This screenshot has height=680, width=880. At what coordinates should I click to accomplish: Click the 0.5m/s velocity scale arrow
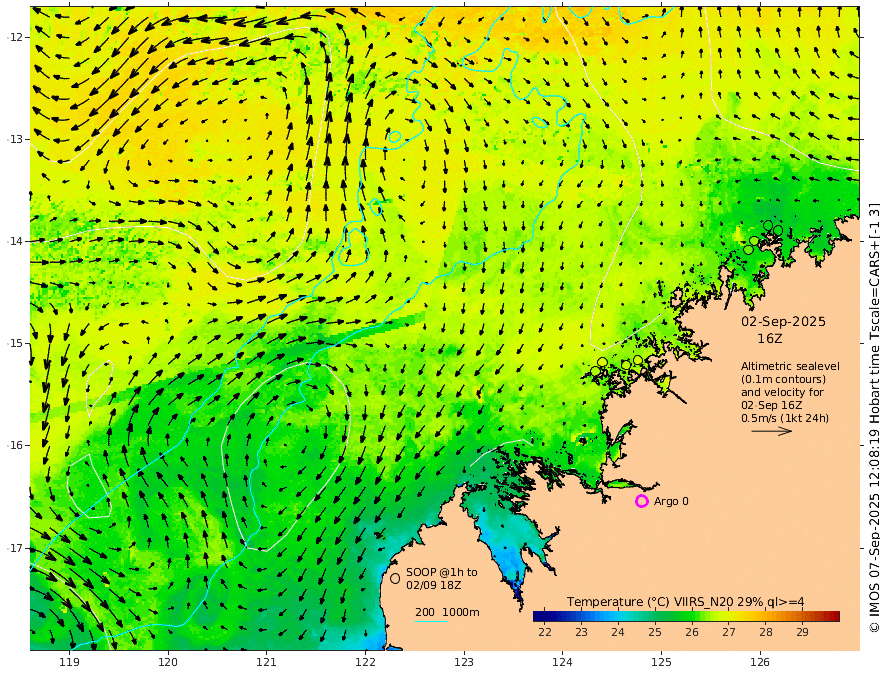[772, 431]
